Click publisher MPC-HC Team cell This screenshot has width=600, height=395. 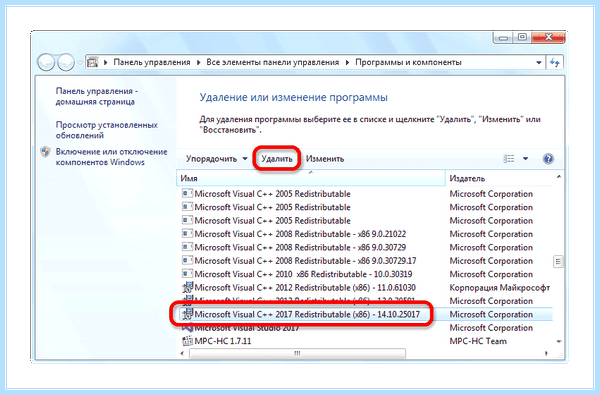click(x=478, y=341)
